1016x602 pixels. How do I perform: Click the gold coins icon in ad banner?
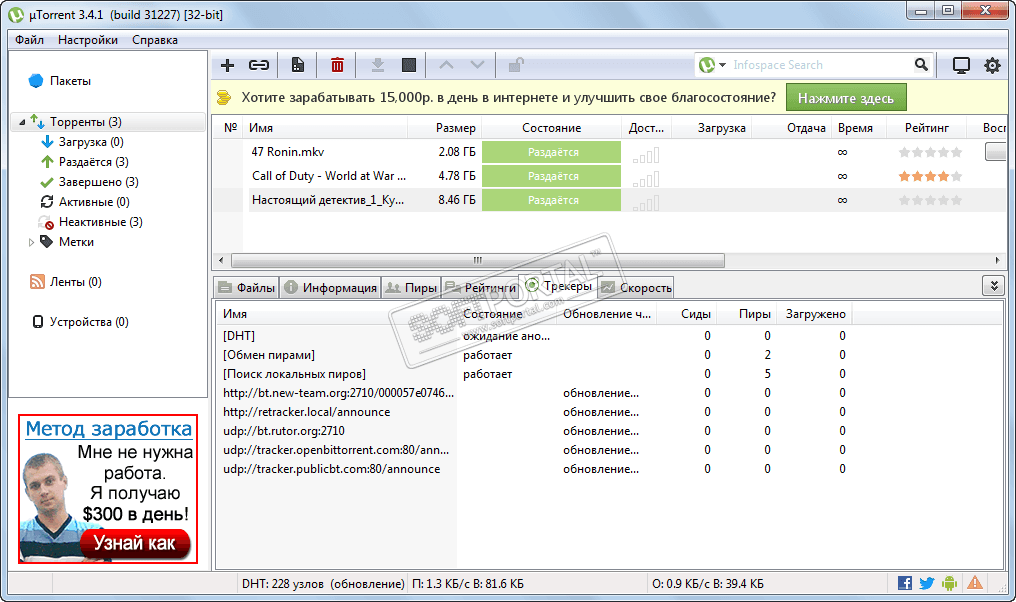(x=224, y=98)
